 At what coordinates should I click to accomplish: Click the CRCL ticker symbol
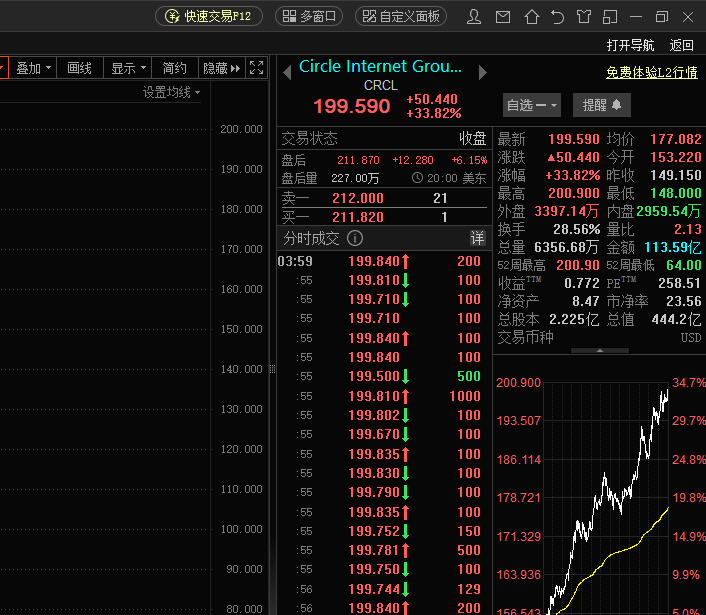[380, 86]
